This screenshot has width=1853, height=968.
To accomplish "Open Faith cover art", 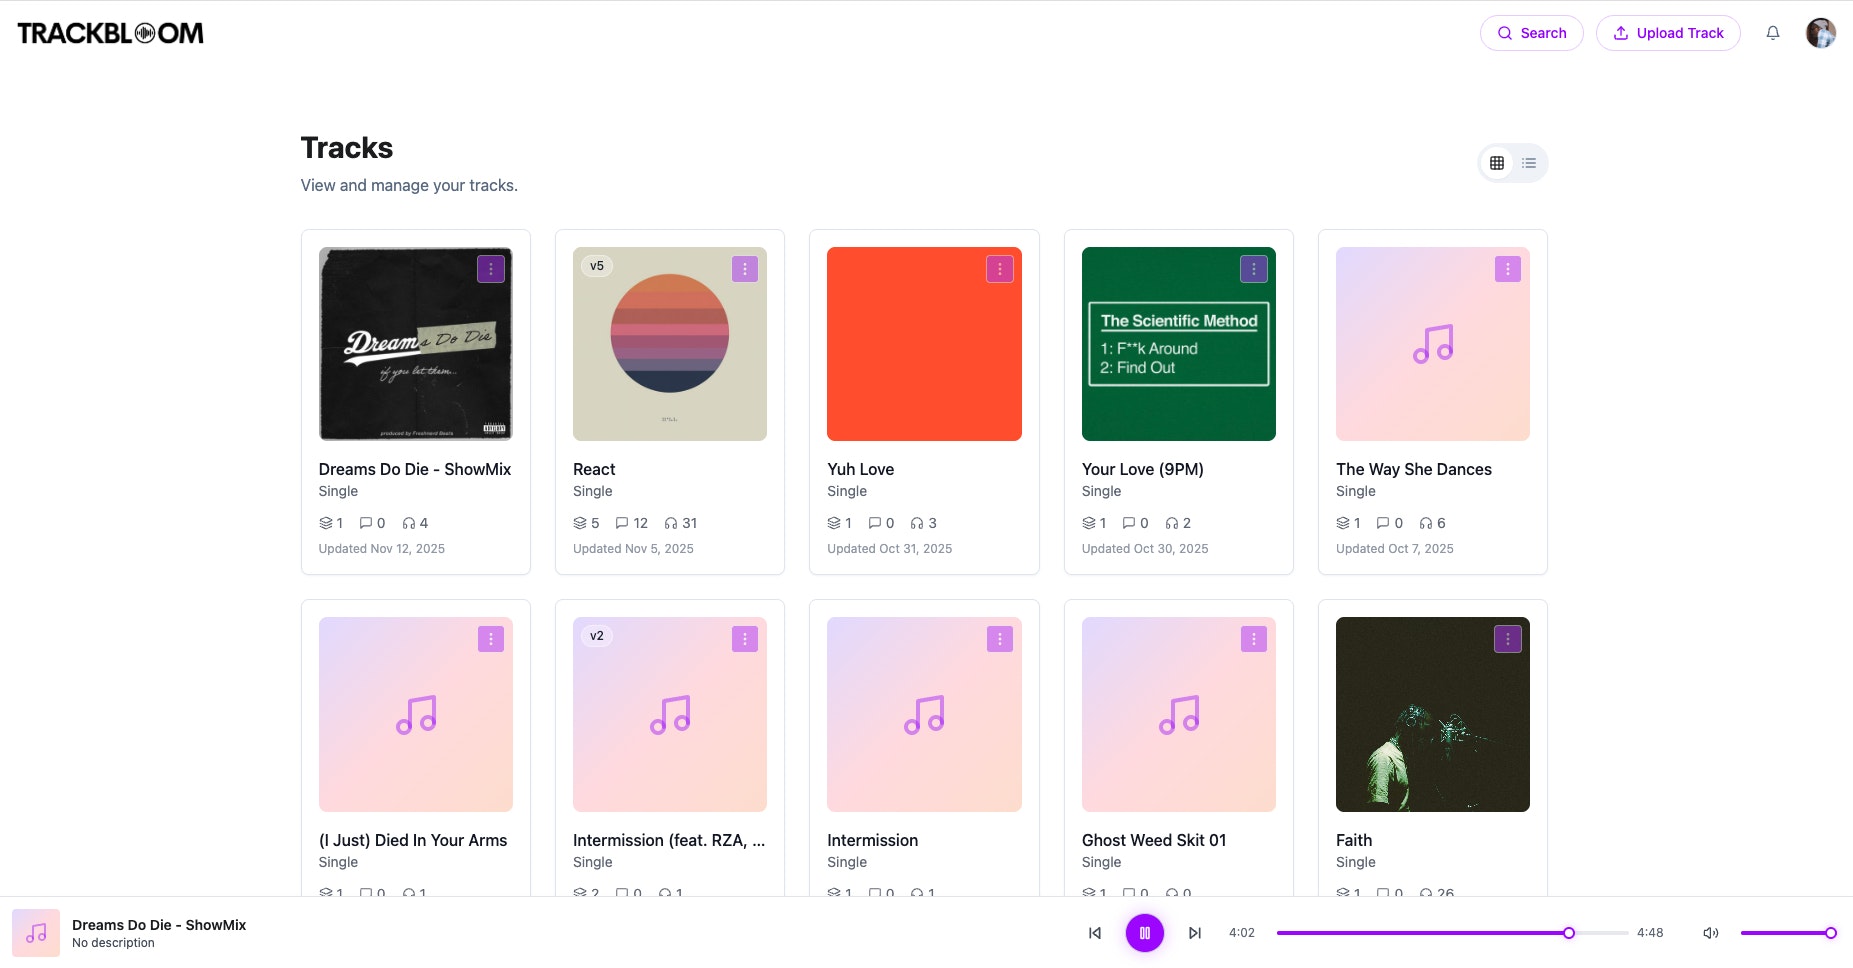I will click(1433, 714).
